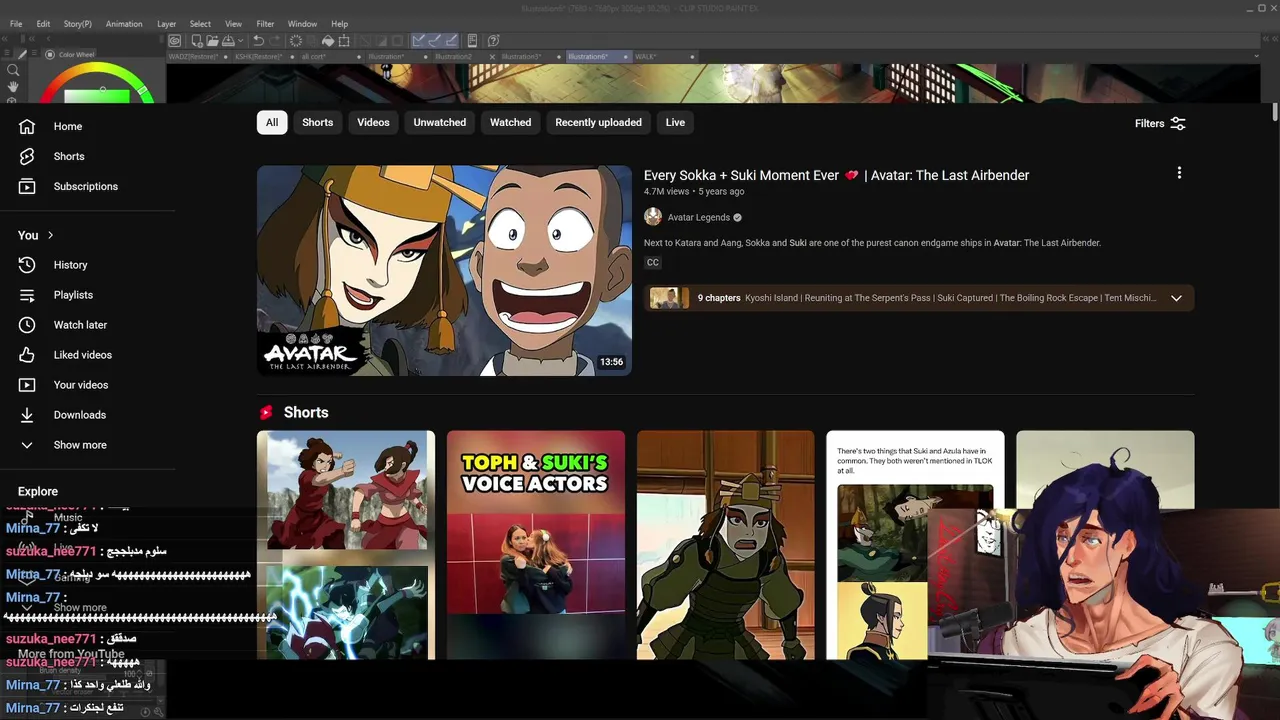Select the Unwatched filter chip
The height and width of the screenshot is (720, 1280).
click(x=440, y=122)
